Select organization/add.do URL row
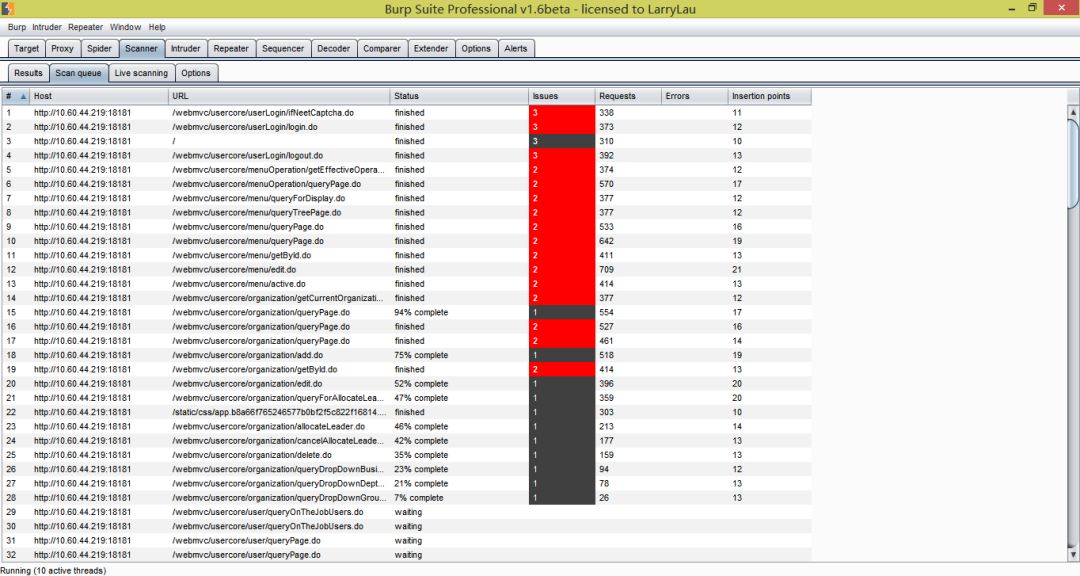This screenshot has width=1080, height=576. 247,356
